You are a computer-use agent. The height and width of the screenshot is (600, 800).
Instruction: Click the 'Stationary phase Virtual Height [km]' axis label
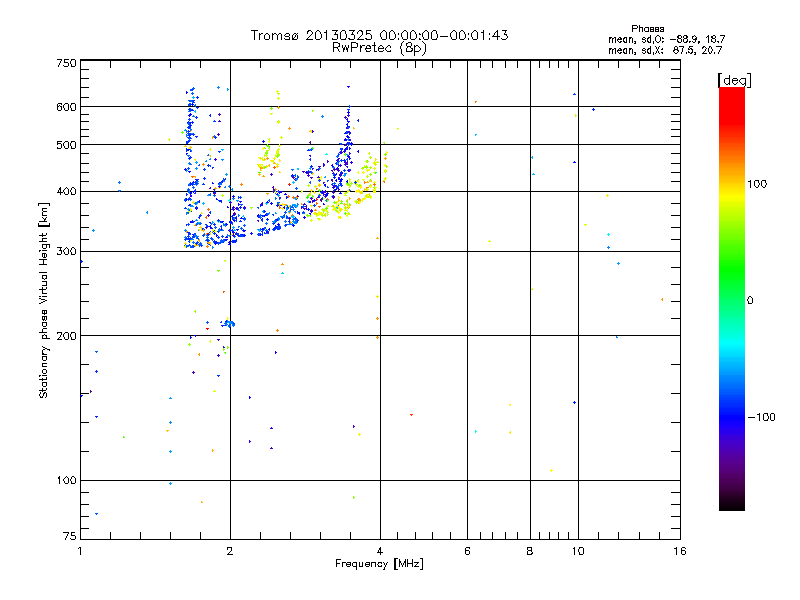coord(44,300)
